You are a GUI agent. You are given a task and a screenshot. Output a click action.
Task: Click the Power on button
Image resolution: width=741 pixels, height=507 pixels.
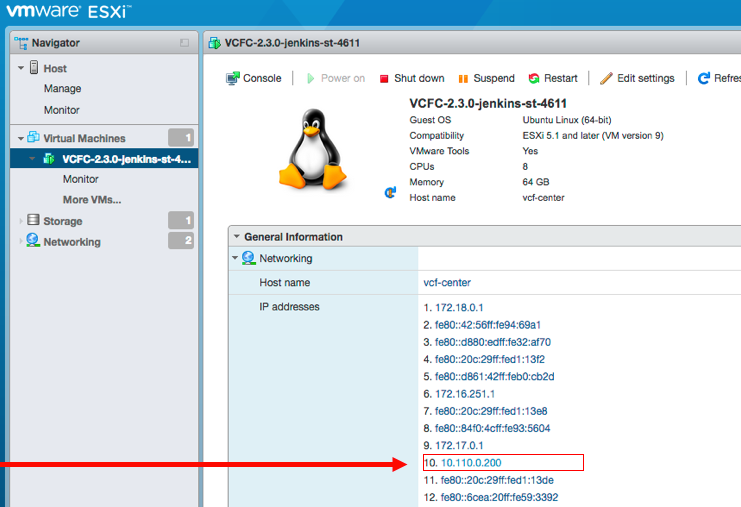(x=336, y=78)
